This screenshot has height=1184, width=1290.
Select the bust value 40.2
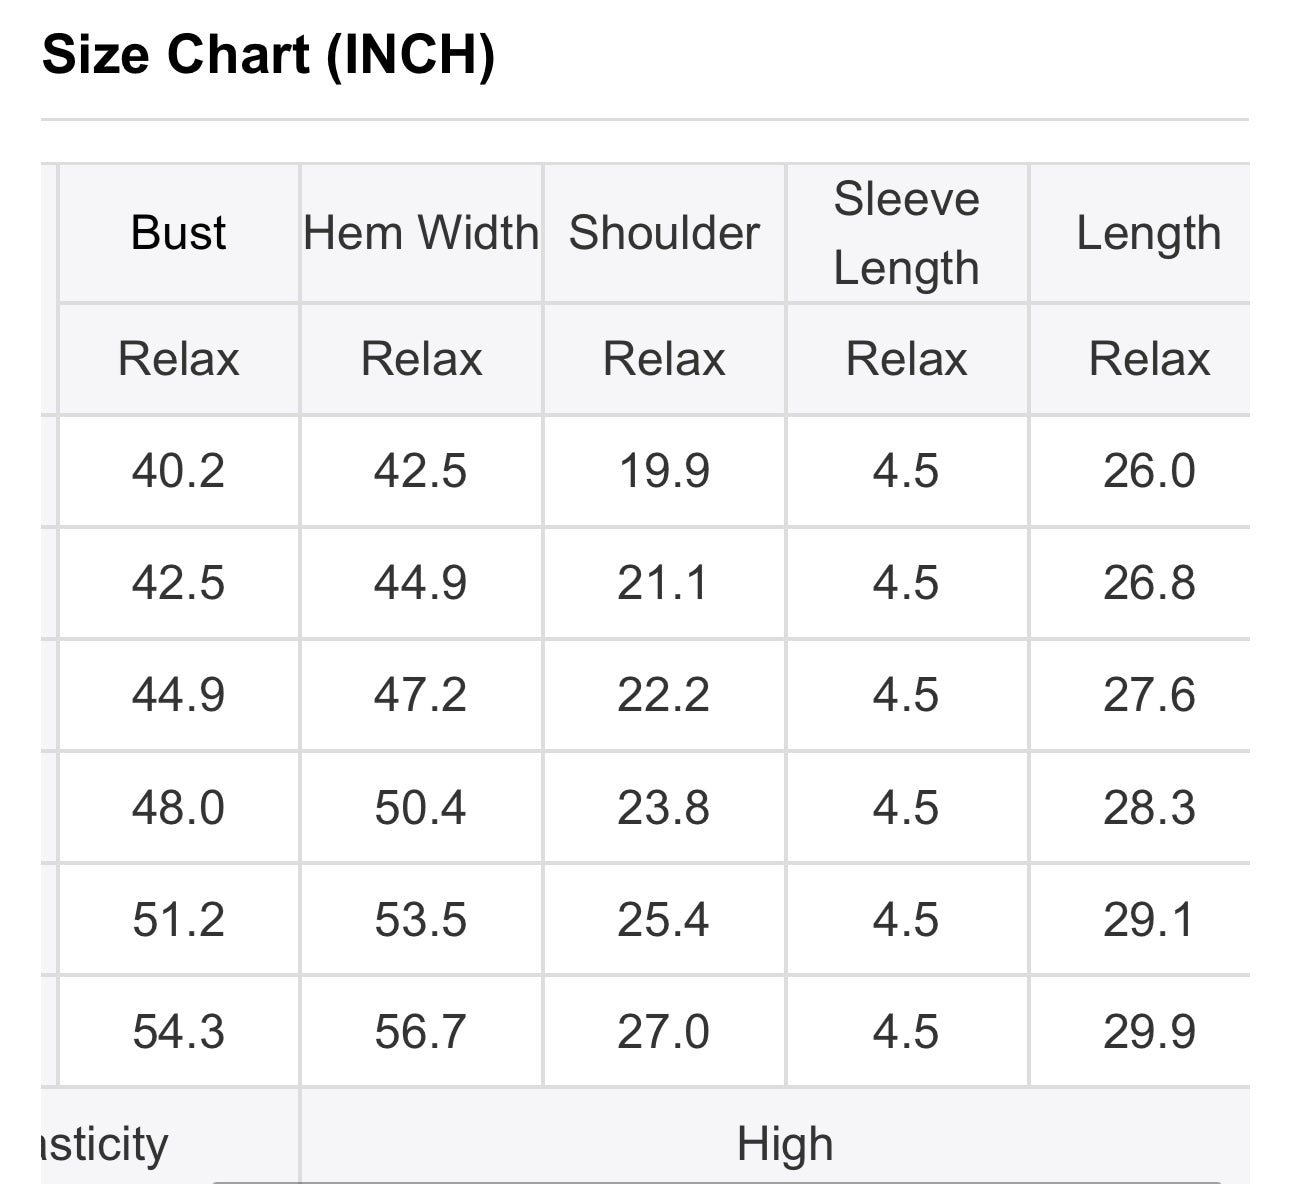[x=179, y=471]
